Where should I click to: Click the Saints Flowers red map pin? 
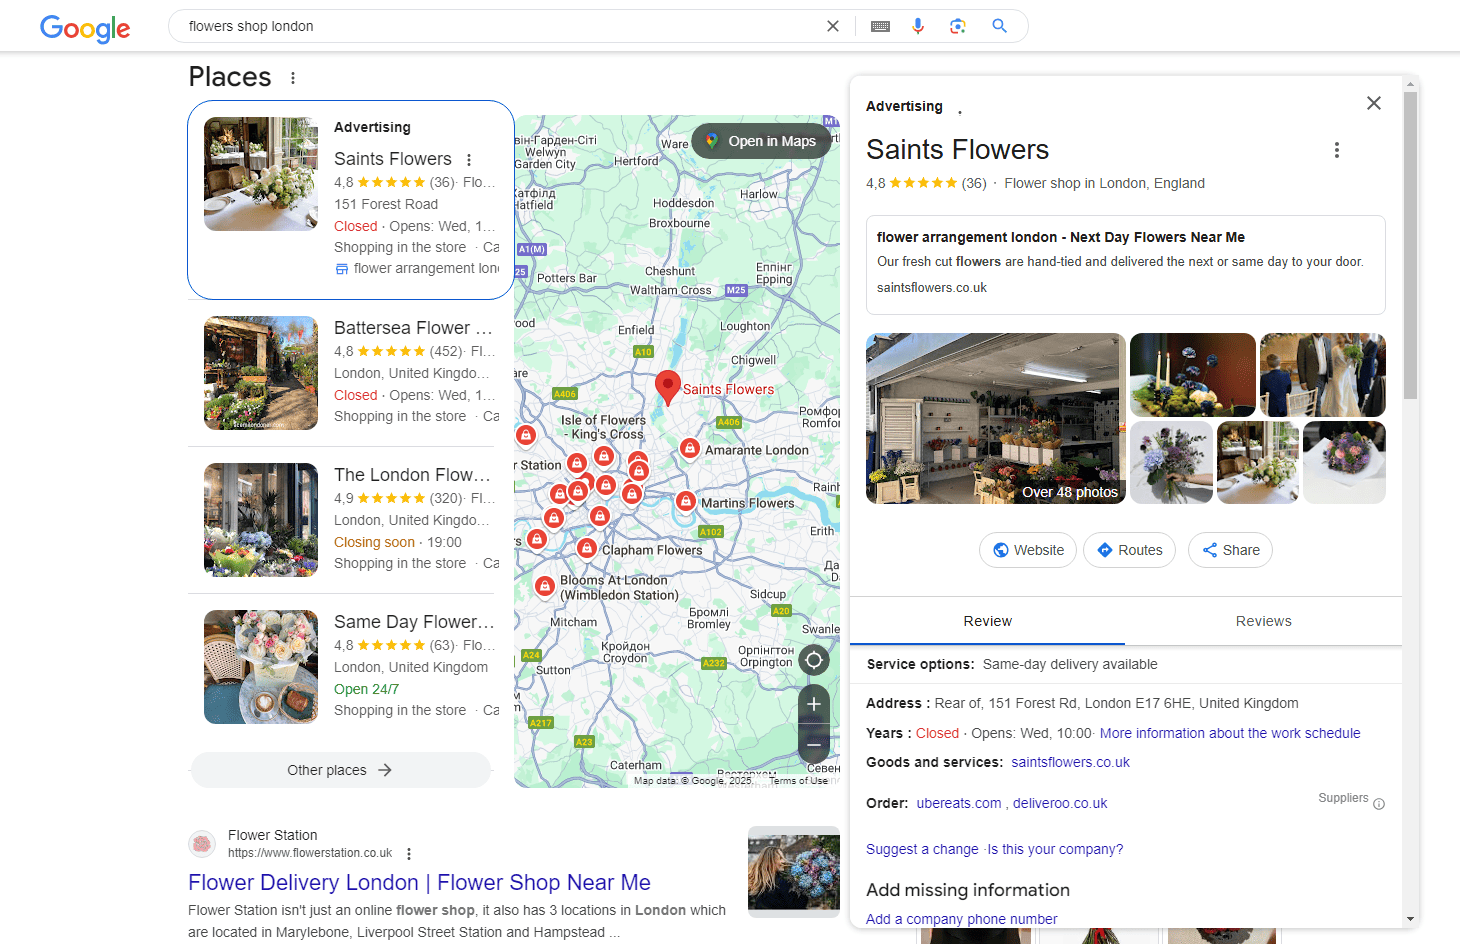pos(667,387)
